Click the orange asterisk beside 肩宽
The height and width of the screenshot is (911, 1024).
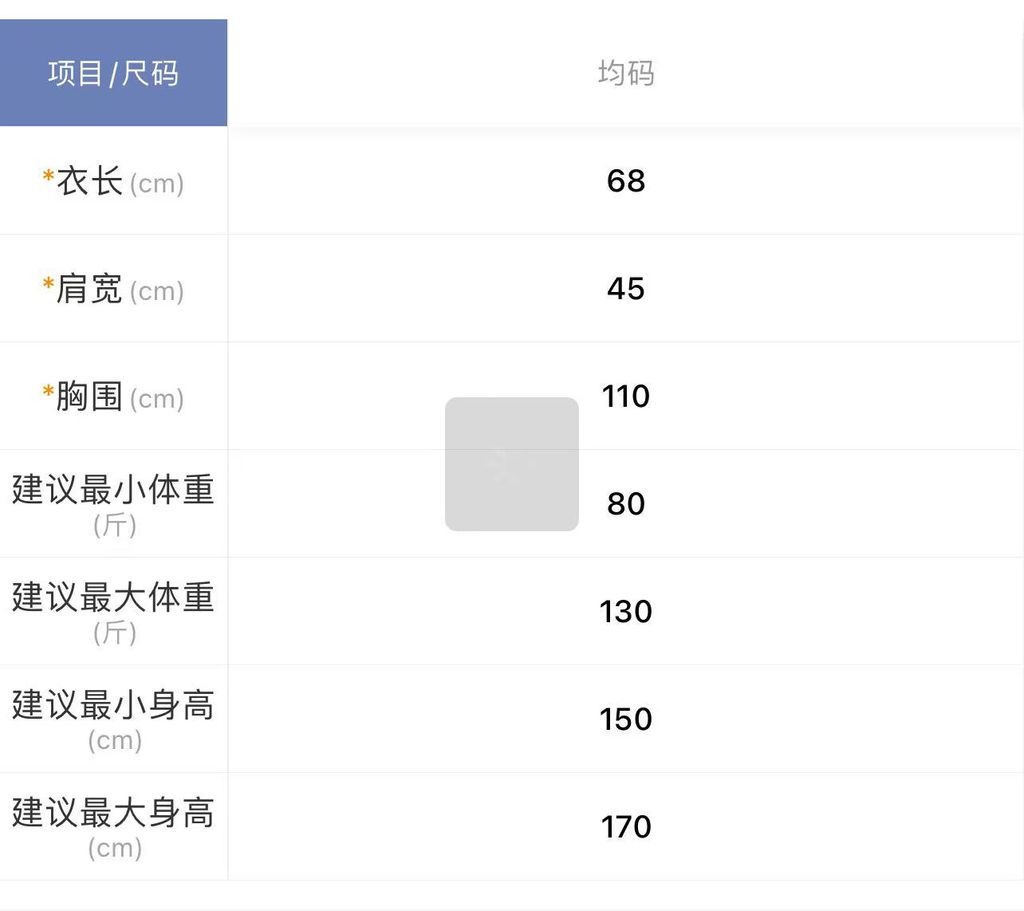click(x=48, y=285)
